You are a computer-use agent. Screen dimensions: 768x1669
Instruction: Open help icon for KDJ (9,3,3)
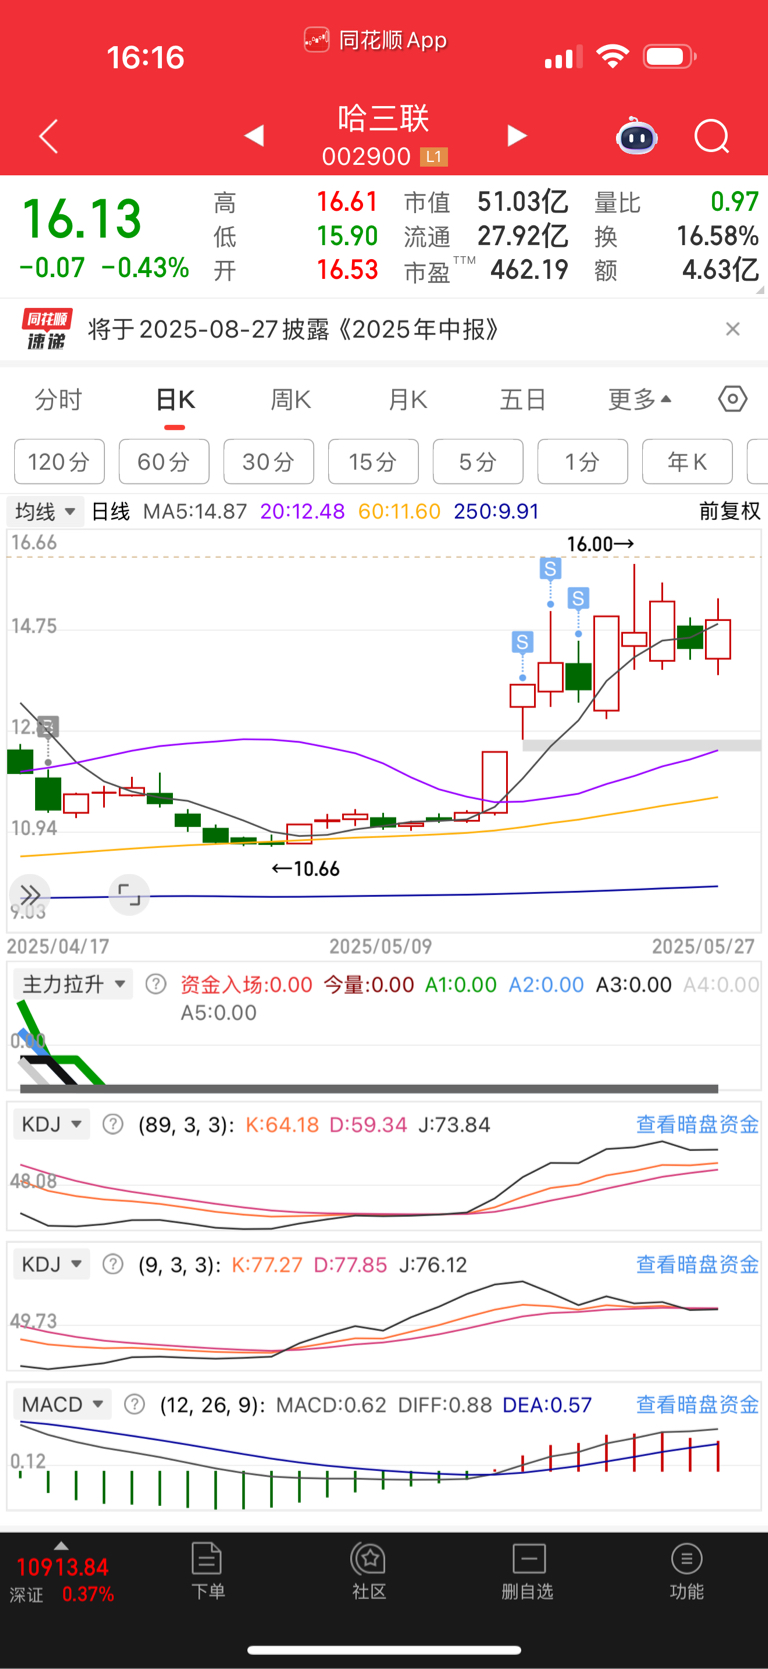point(114,1264)
